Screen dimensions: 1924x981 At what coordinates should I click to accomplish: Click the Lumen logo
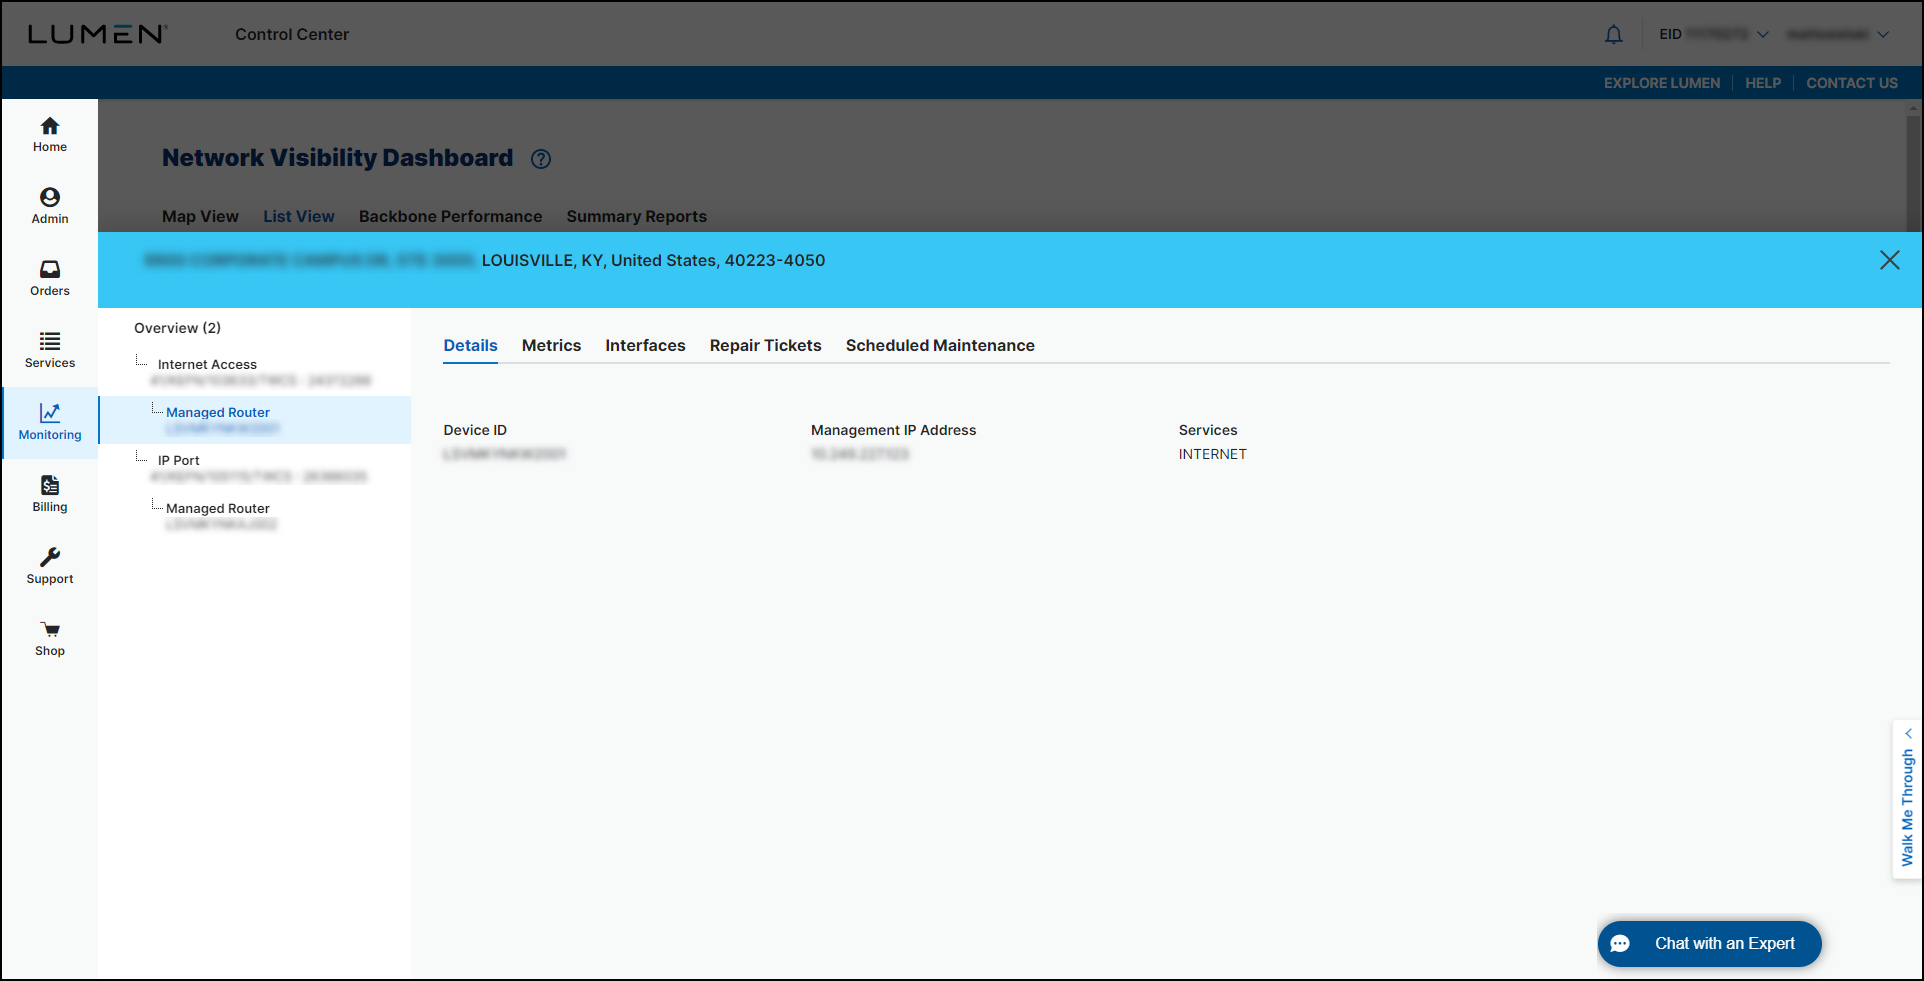point(97,34)
